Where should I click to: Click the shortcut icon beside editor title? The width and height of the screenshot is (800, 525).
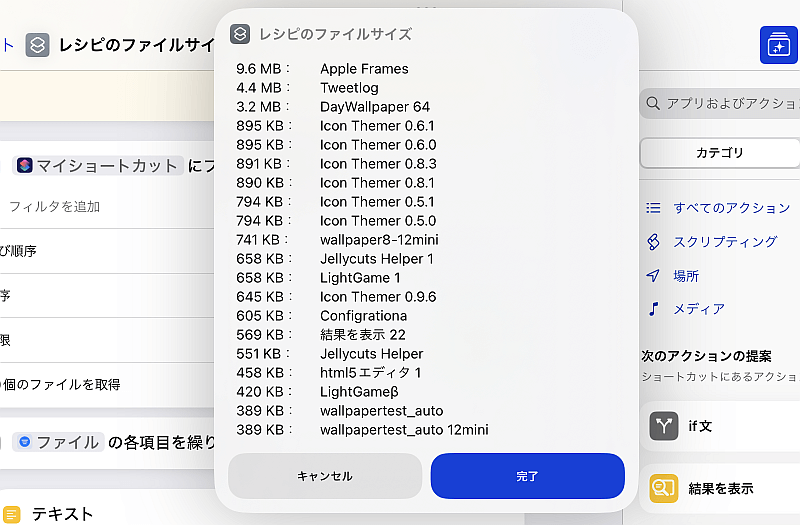pyautogui.click(x=37, y=45)
